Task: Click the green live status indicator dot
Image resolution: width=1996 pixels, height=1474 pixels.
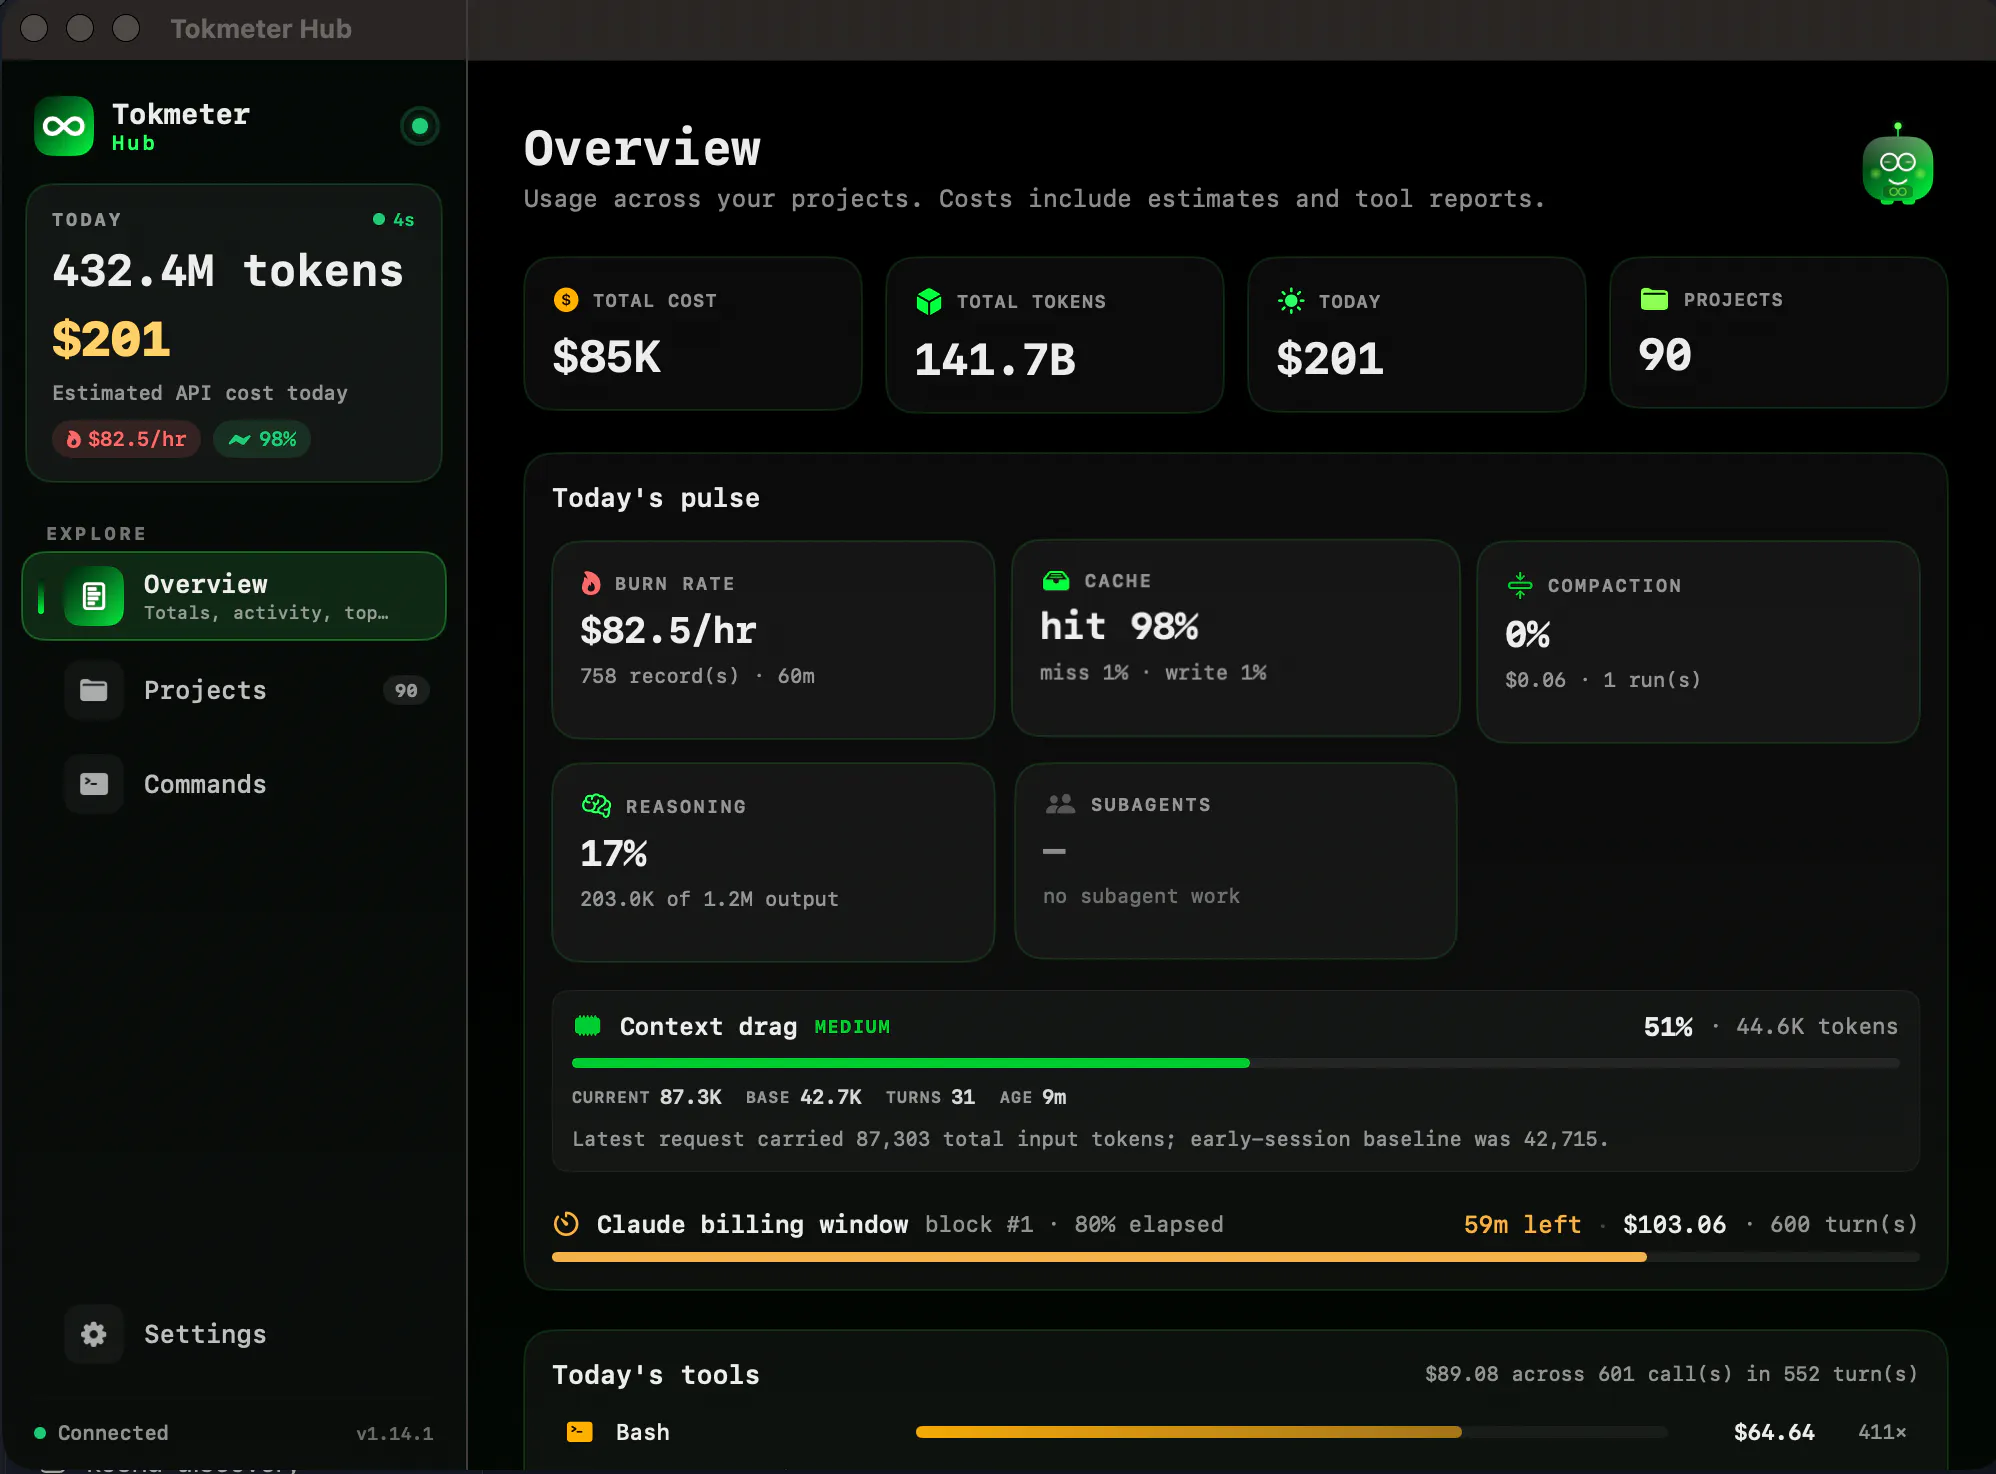Action: click(x=420, y=126)
